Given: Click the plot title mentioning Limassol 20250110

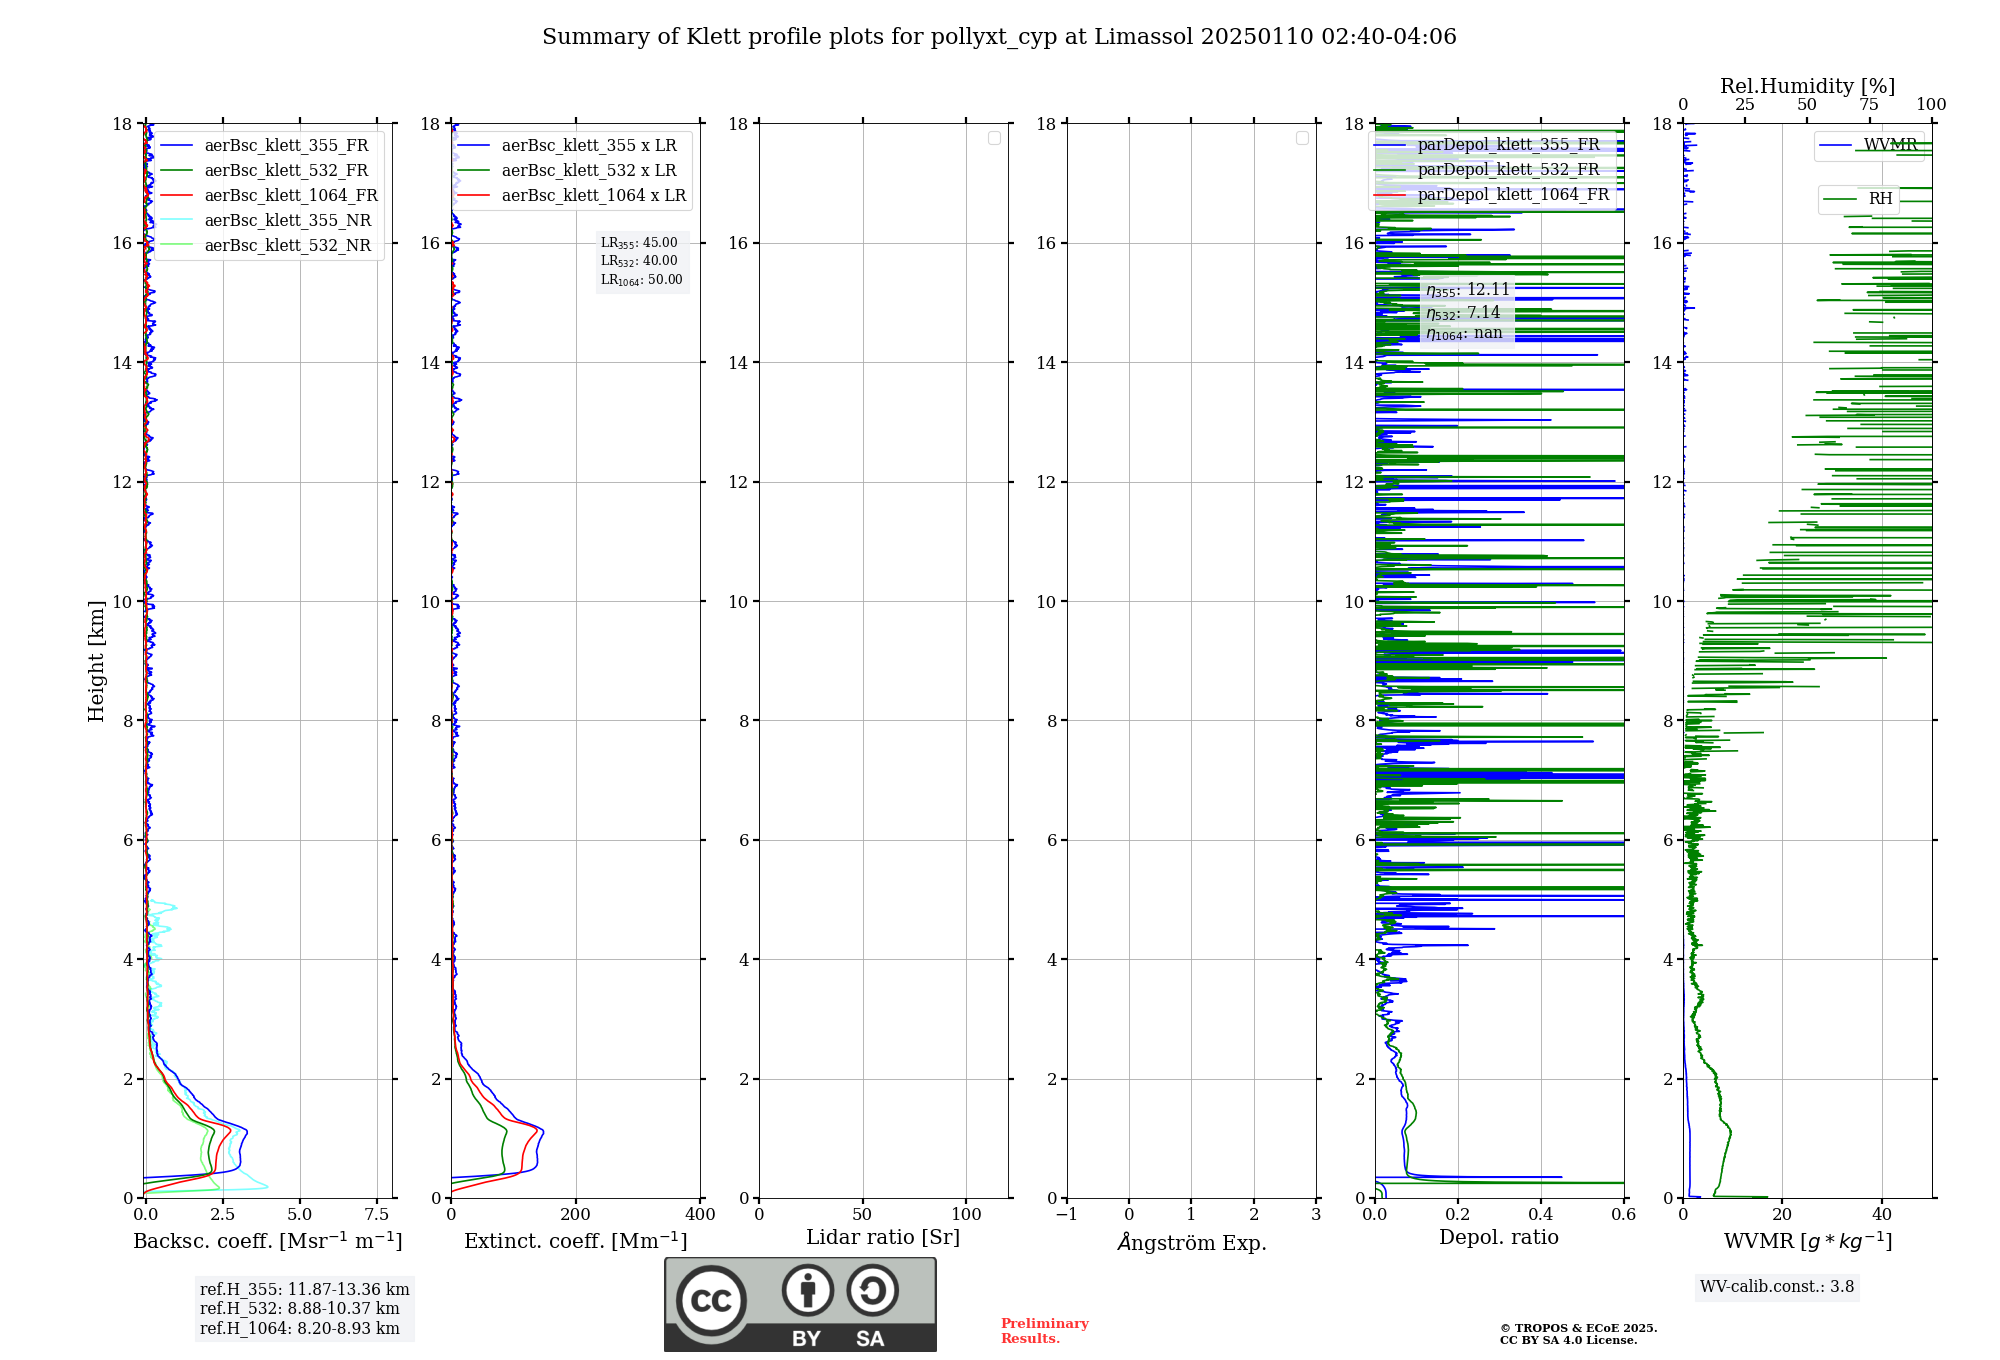Looking at the screenshot, I should 999,37.
